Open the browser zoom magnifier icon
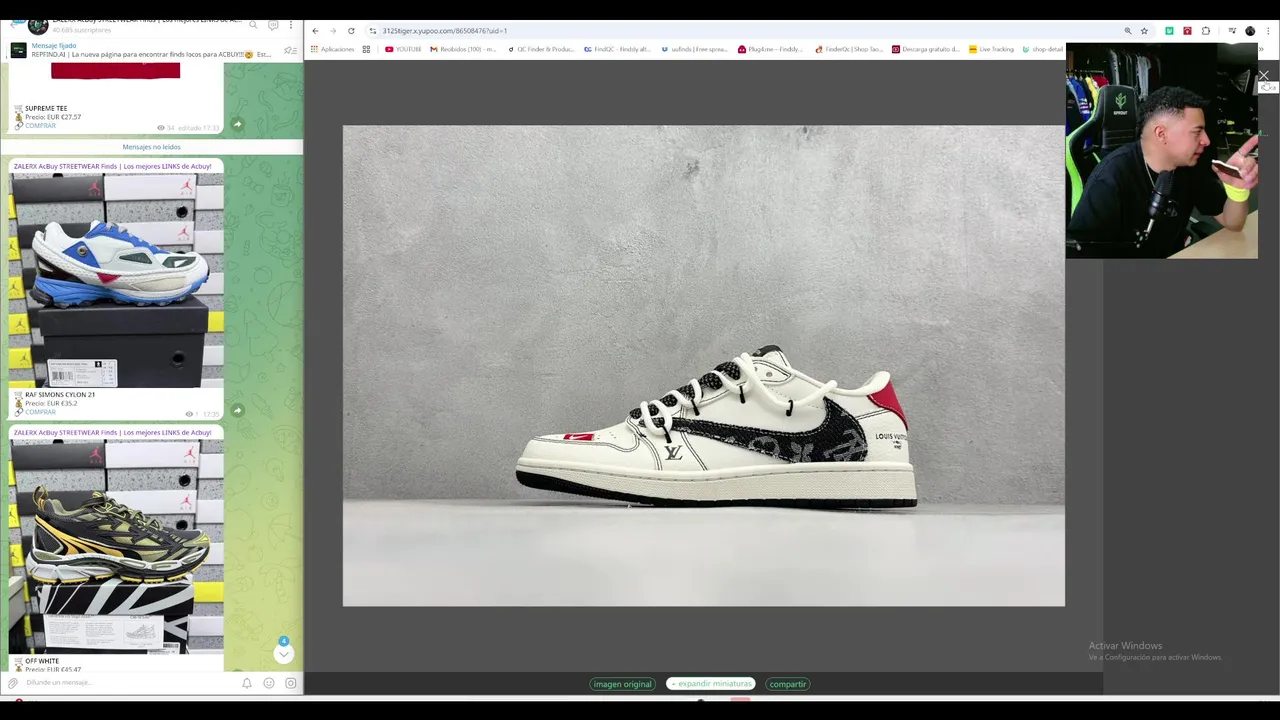This screenshot has width=1280, height=720. click(x=1128, y=31)
